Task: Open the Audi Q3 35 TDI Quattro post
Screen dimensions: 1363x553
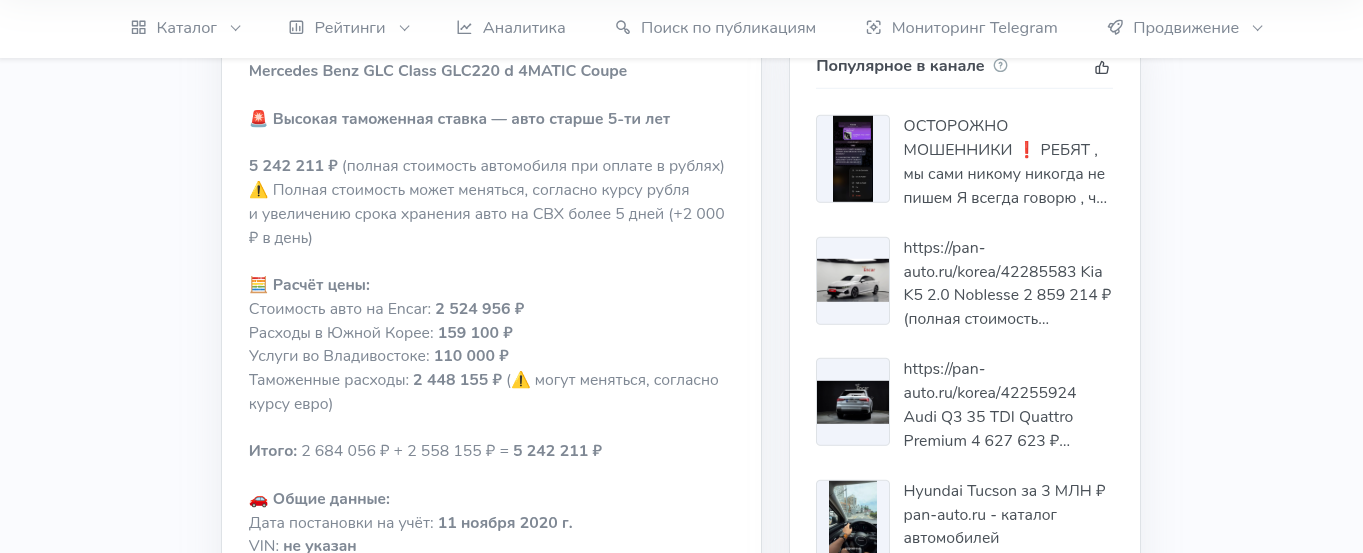Action: (x=990, y=405)
